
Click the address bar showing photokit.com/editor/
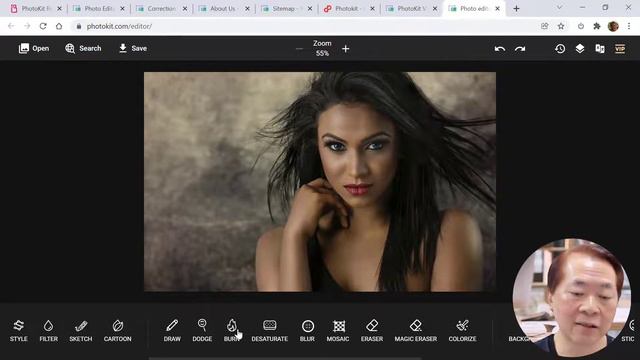(306, 26)
